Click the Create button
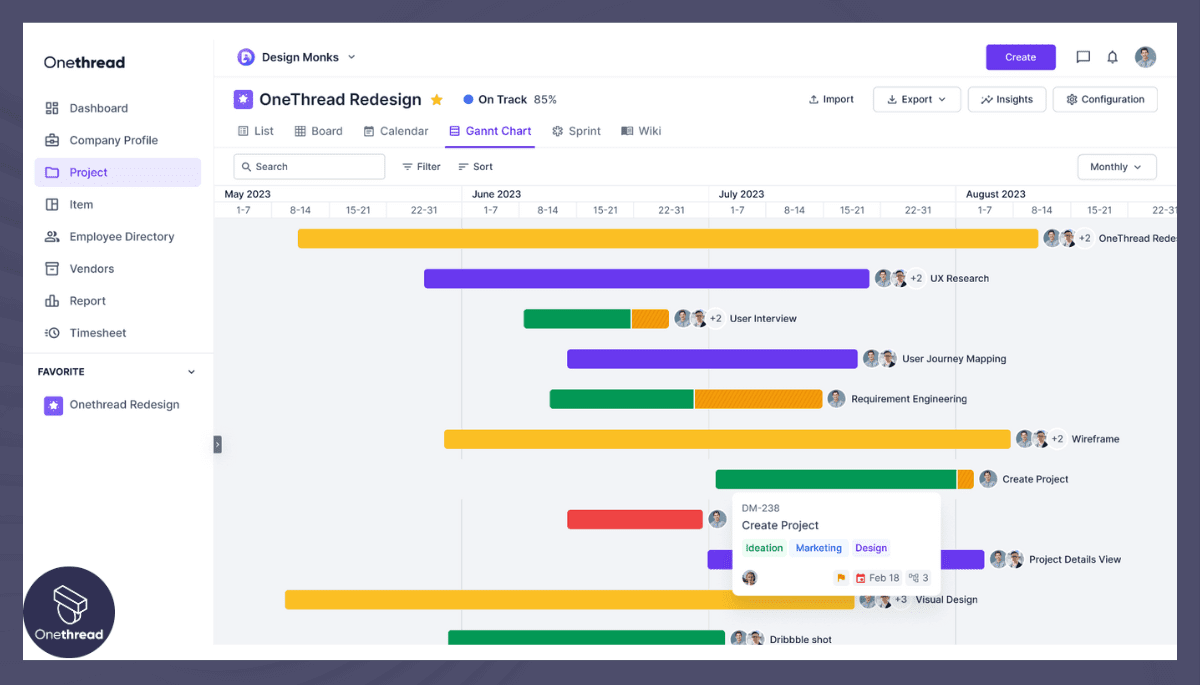1200x685 pixels. [1020, 57]
